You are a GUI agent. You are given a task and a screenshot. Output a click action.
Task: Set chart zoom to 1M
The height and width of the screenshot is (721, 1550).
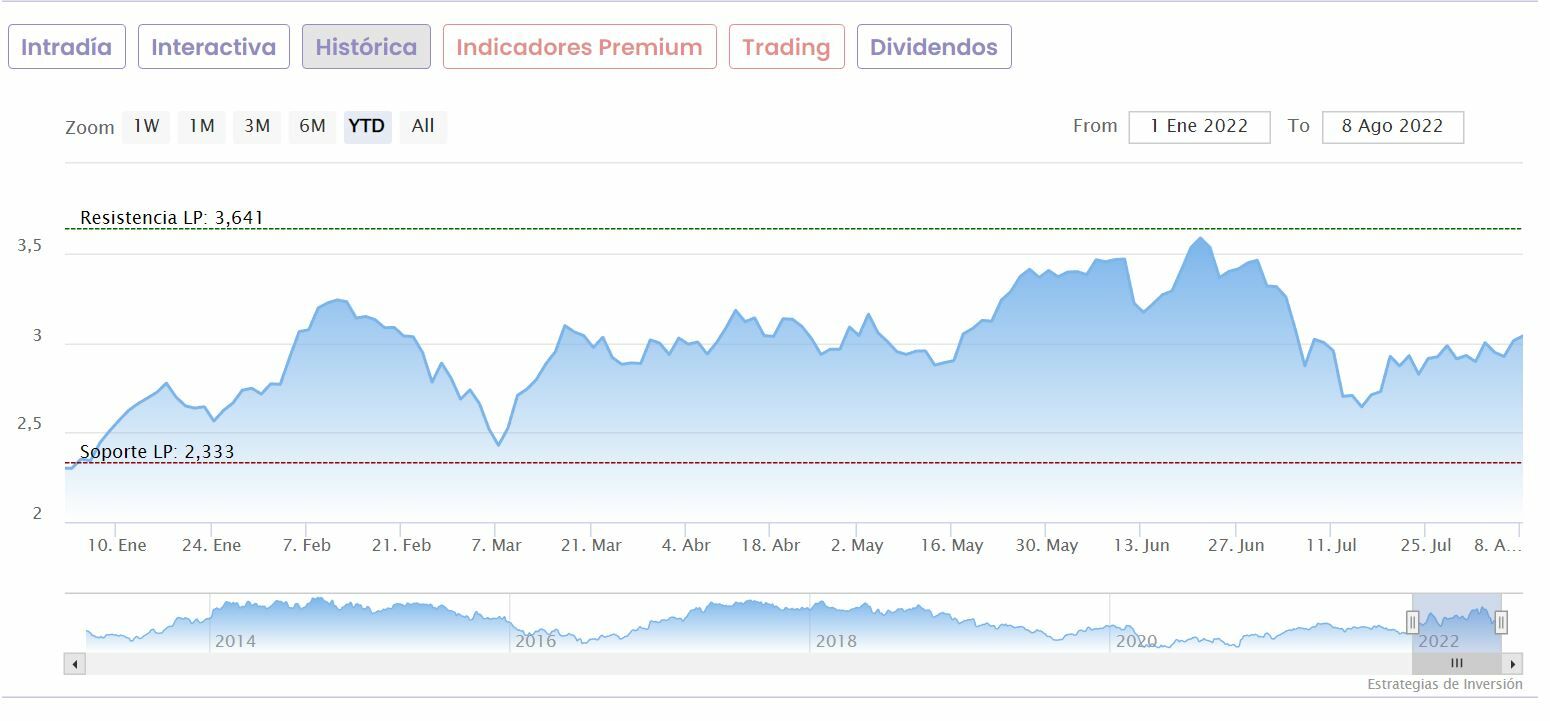pyautogui.click(x=202, y=127)
